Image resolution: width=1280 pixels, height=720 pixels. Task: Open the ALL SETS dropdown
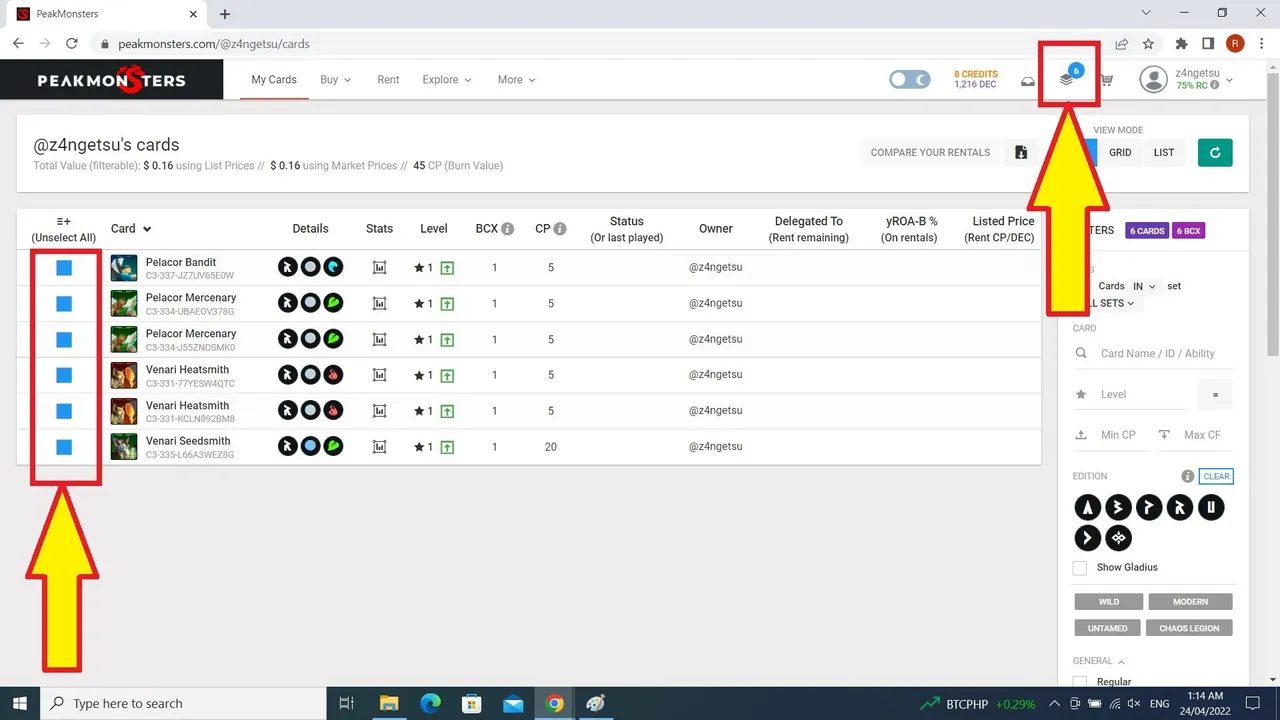(1110, 303)
